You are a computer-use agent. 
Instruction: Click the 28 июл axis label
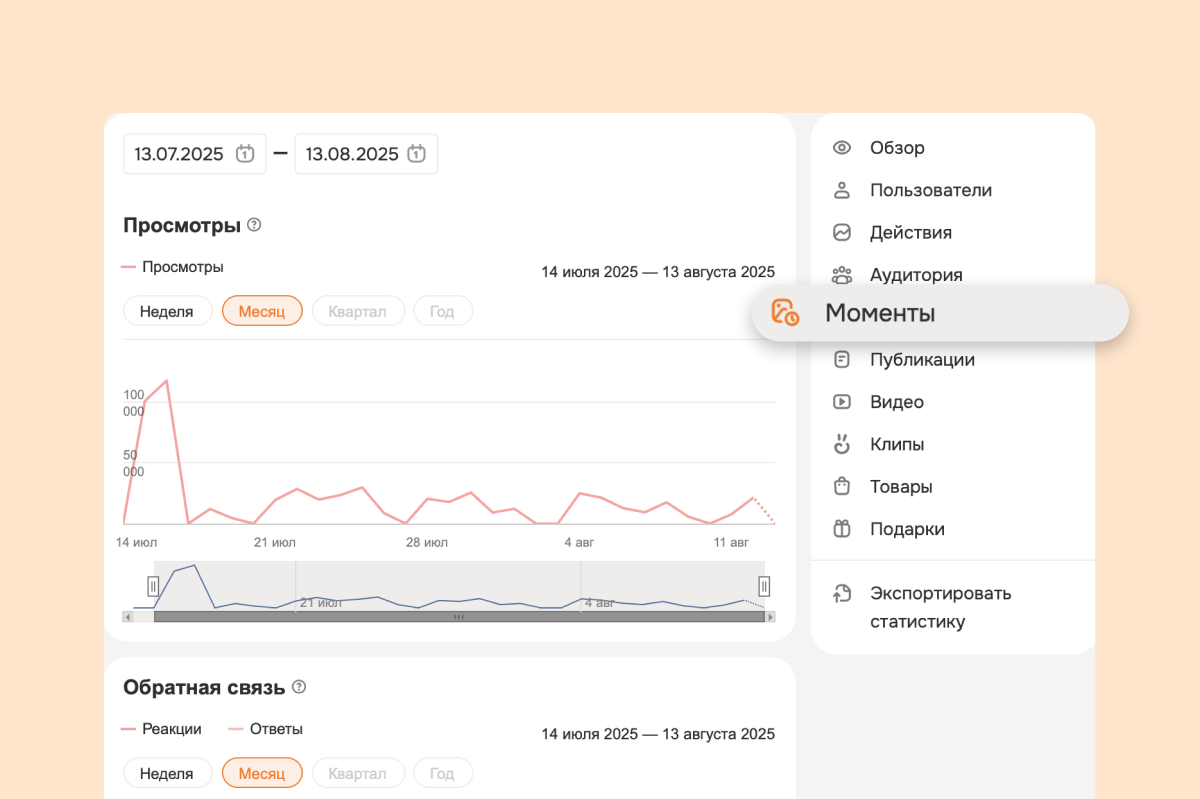click(427, 542)
